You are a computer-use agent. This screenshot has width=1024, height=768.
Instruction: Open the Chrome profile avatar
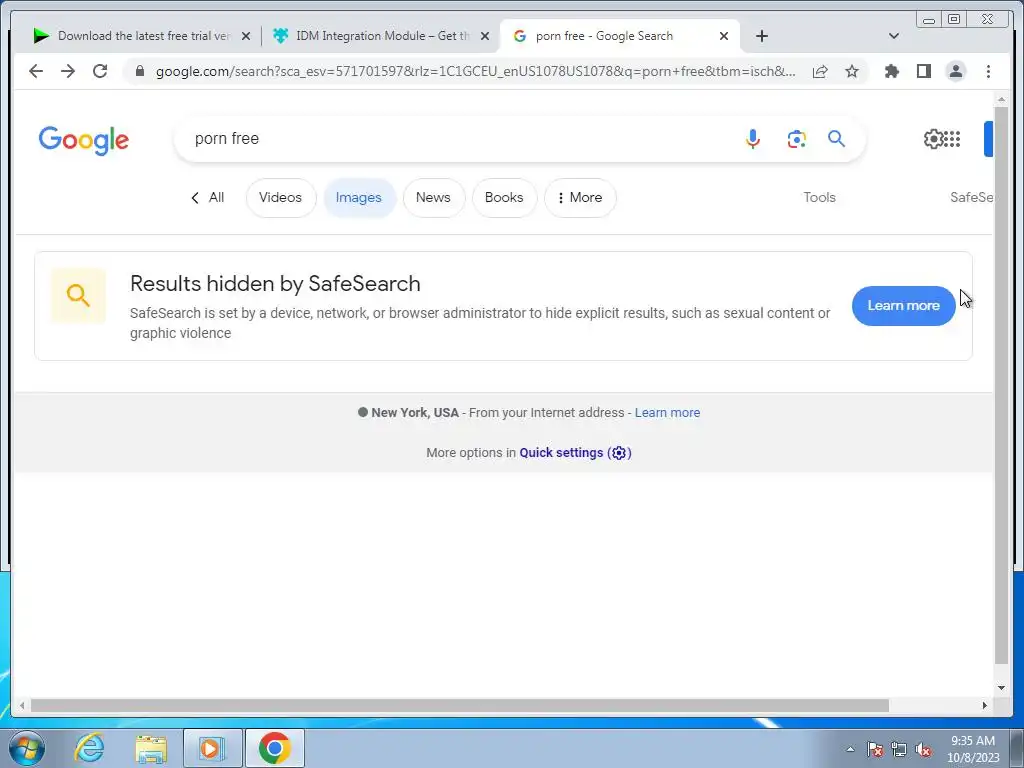click(x=955, y=71)
